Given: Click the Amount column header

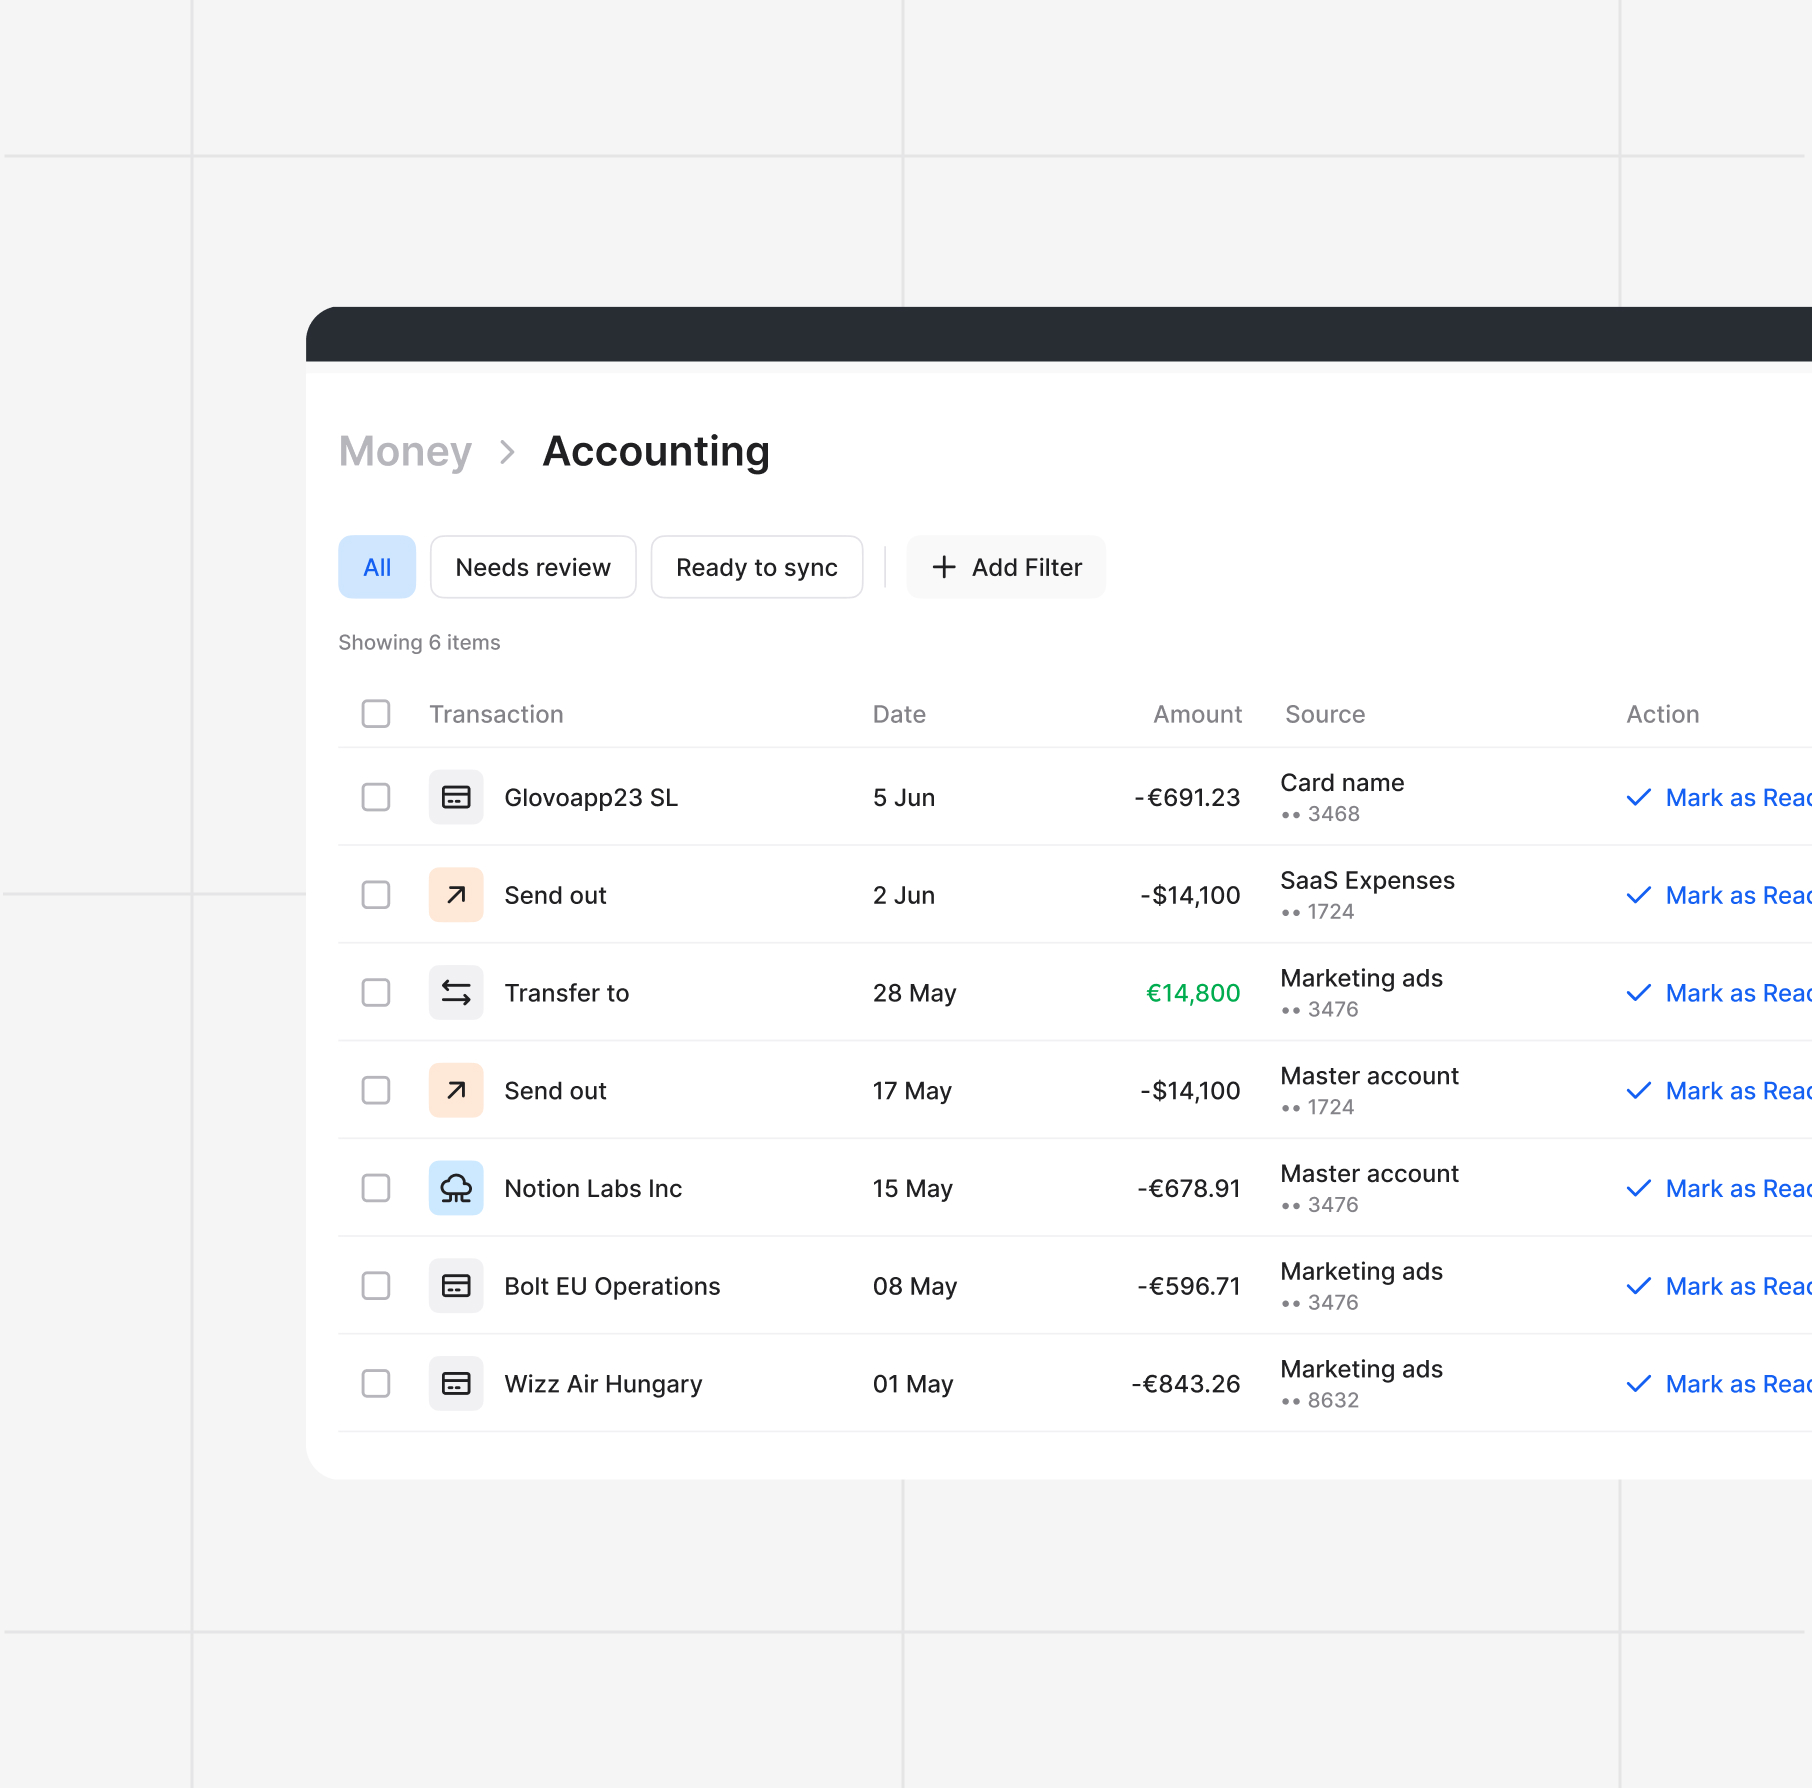Looking at the screenshot, I should 1197,714.
